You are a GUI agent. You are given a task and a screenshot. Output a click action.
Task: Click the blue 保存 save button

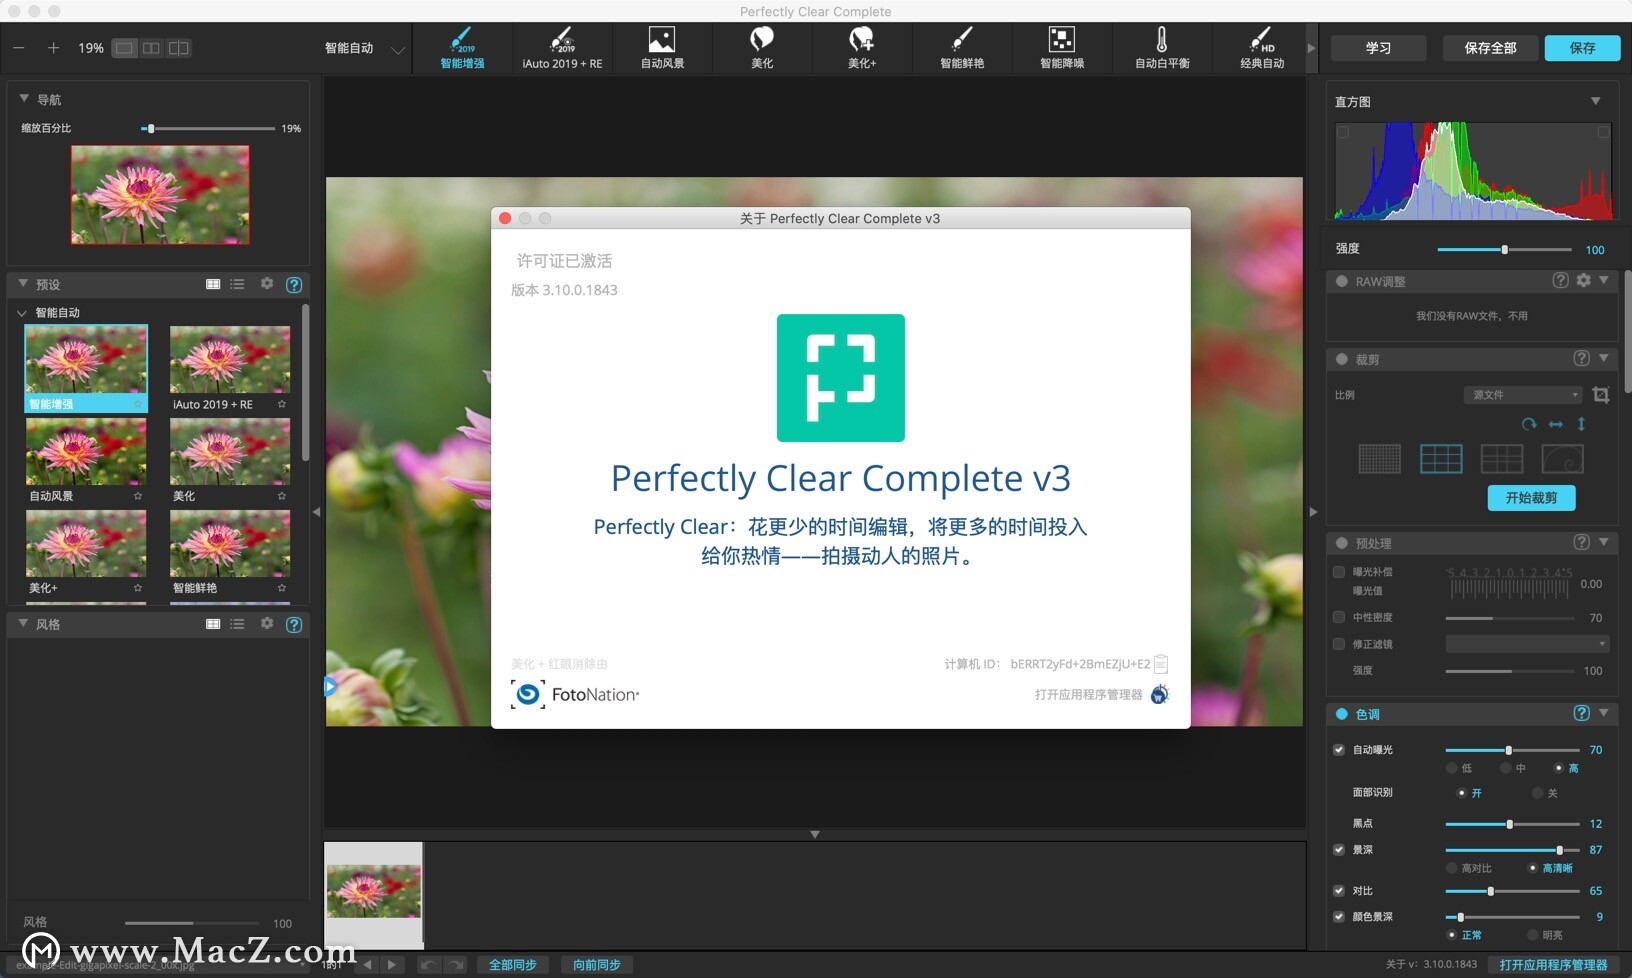coord(1582,48)
